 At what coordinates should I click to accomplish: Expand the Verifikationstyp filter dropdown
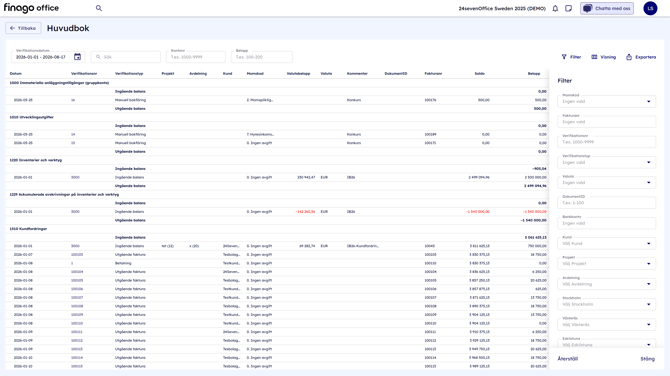tap(606, 162)
